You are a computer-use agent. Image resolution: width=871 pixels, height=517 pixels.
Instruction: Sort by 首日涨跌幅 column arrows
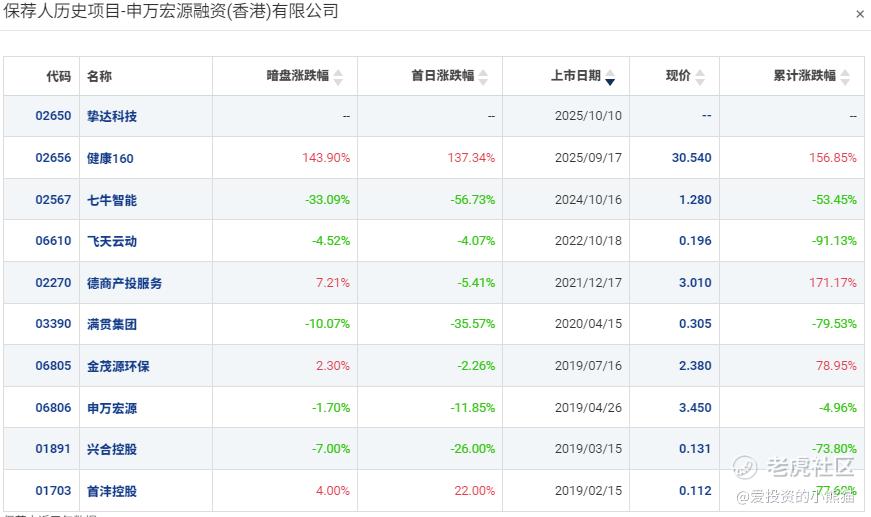point(483,77)
